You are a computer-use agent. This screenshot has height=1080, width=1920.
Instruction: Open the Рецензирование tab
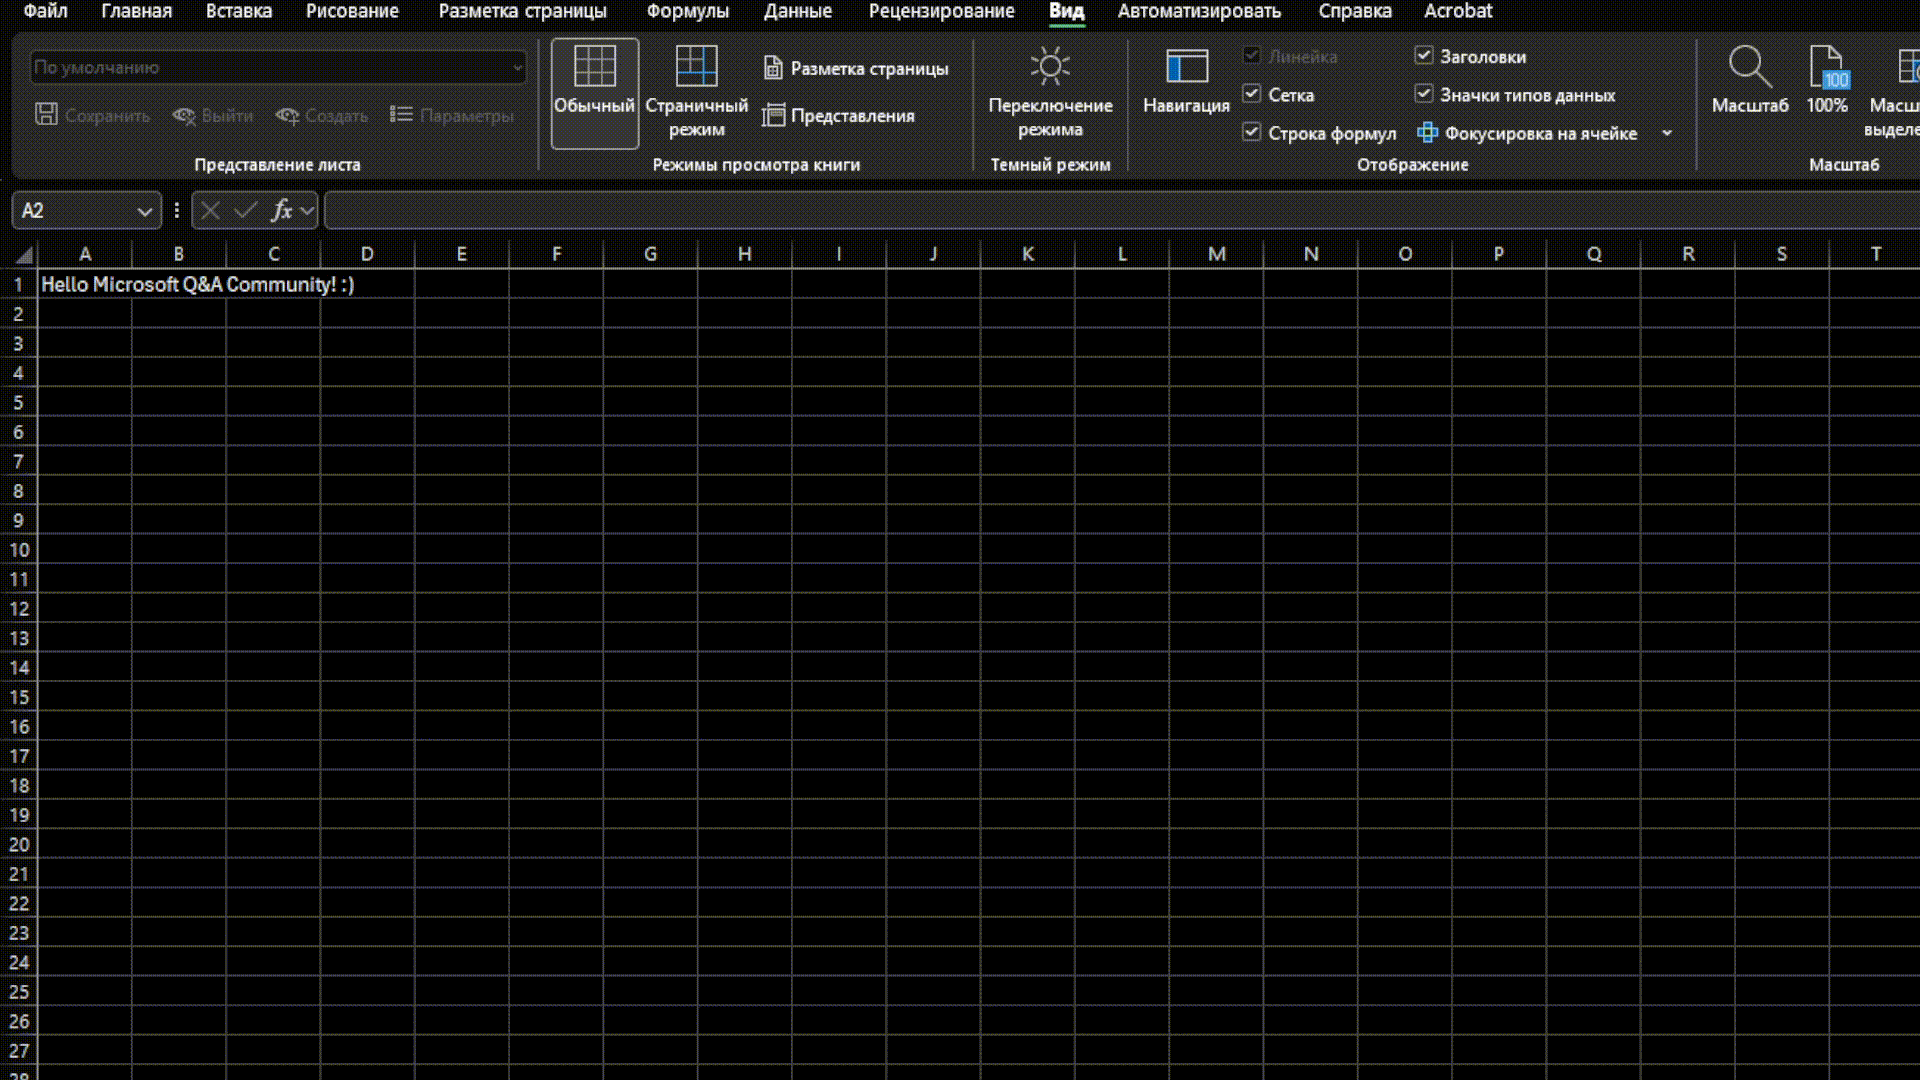[x=941, y=11]
